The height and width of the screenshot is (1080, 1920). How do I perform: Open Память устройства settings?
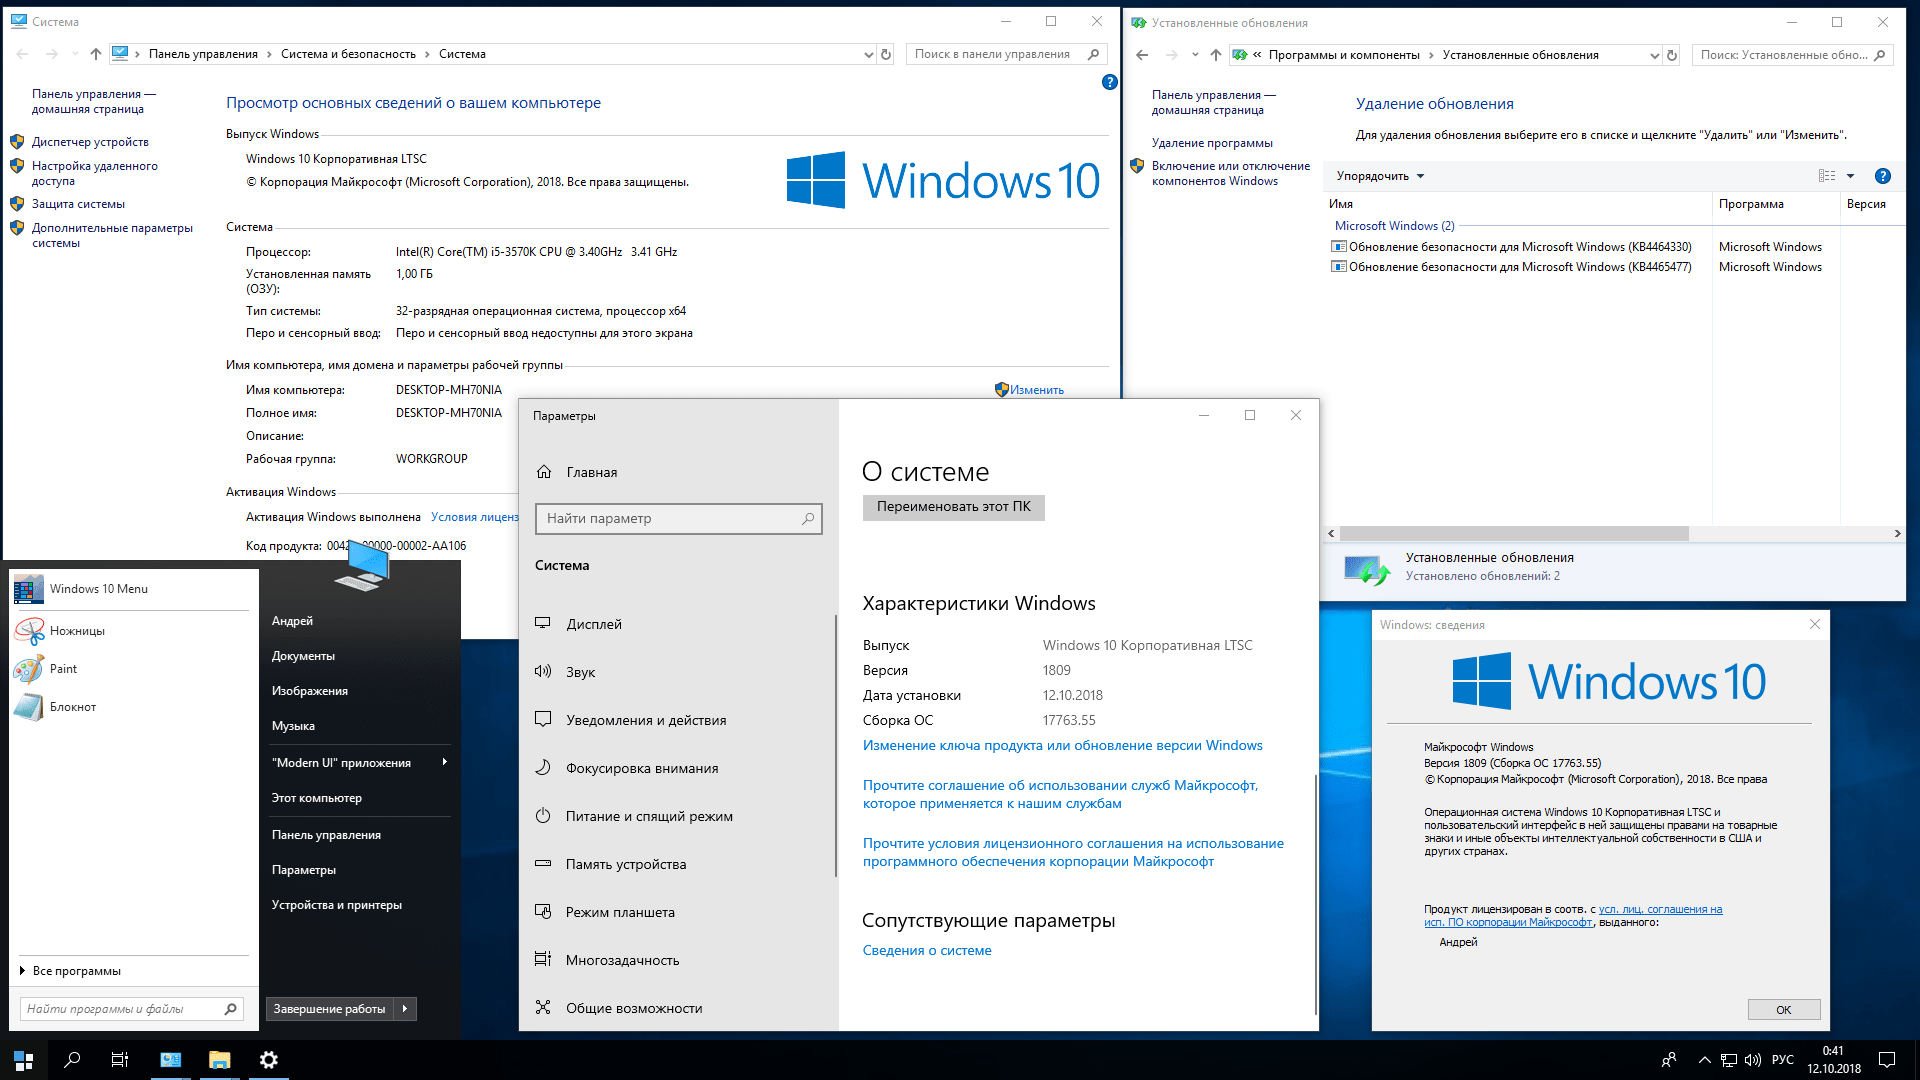(x=626, y=863)
